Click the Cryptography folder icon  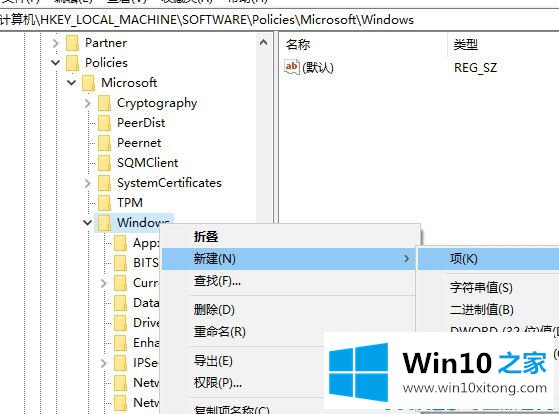(104, 103)
